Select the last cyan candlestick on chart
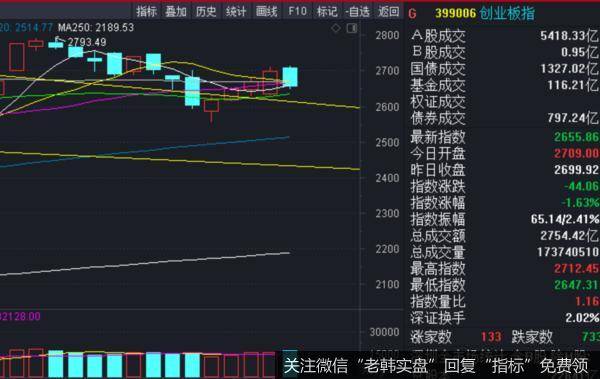This screenshot has height=379, width=600. point(290,77)
